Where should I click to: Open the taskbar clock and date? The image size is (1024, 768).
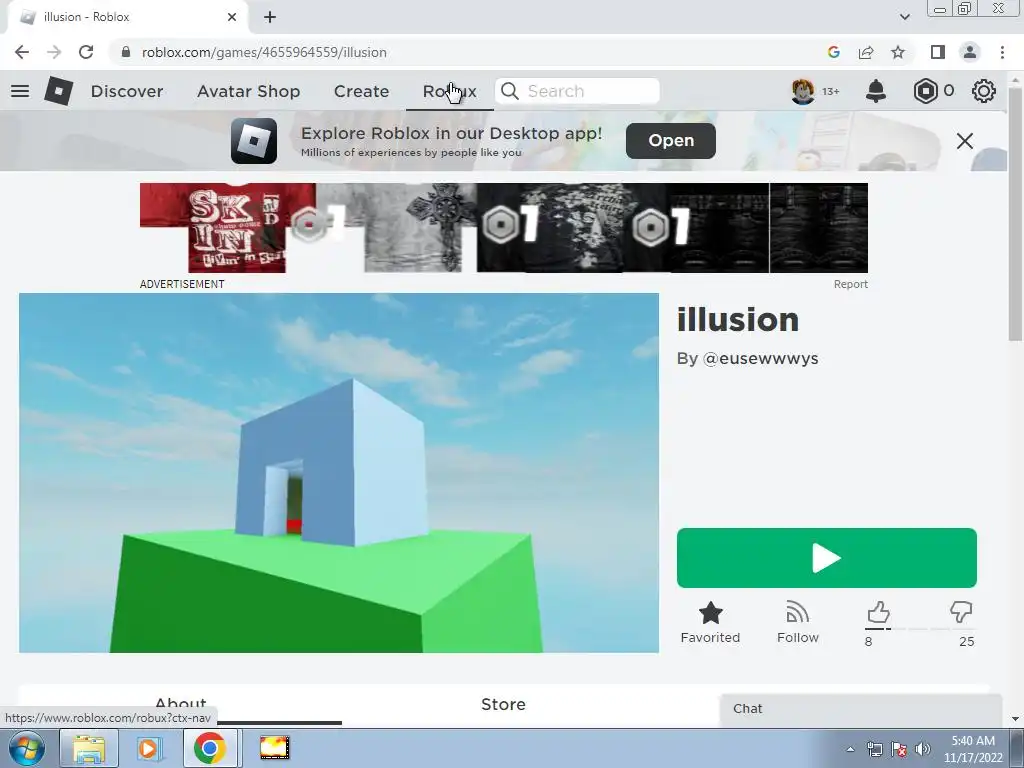click(x=973, y=749)
